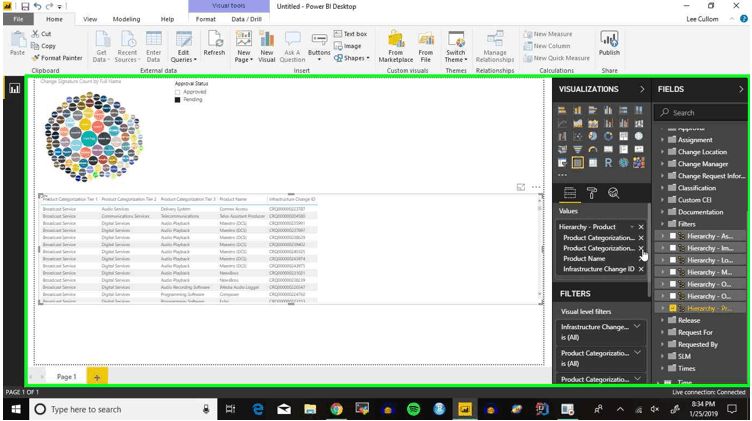Collapse the Visualizations pane
This screenshot has height=421, width=752.
coord(642,89)
